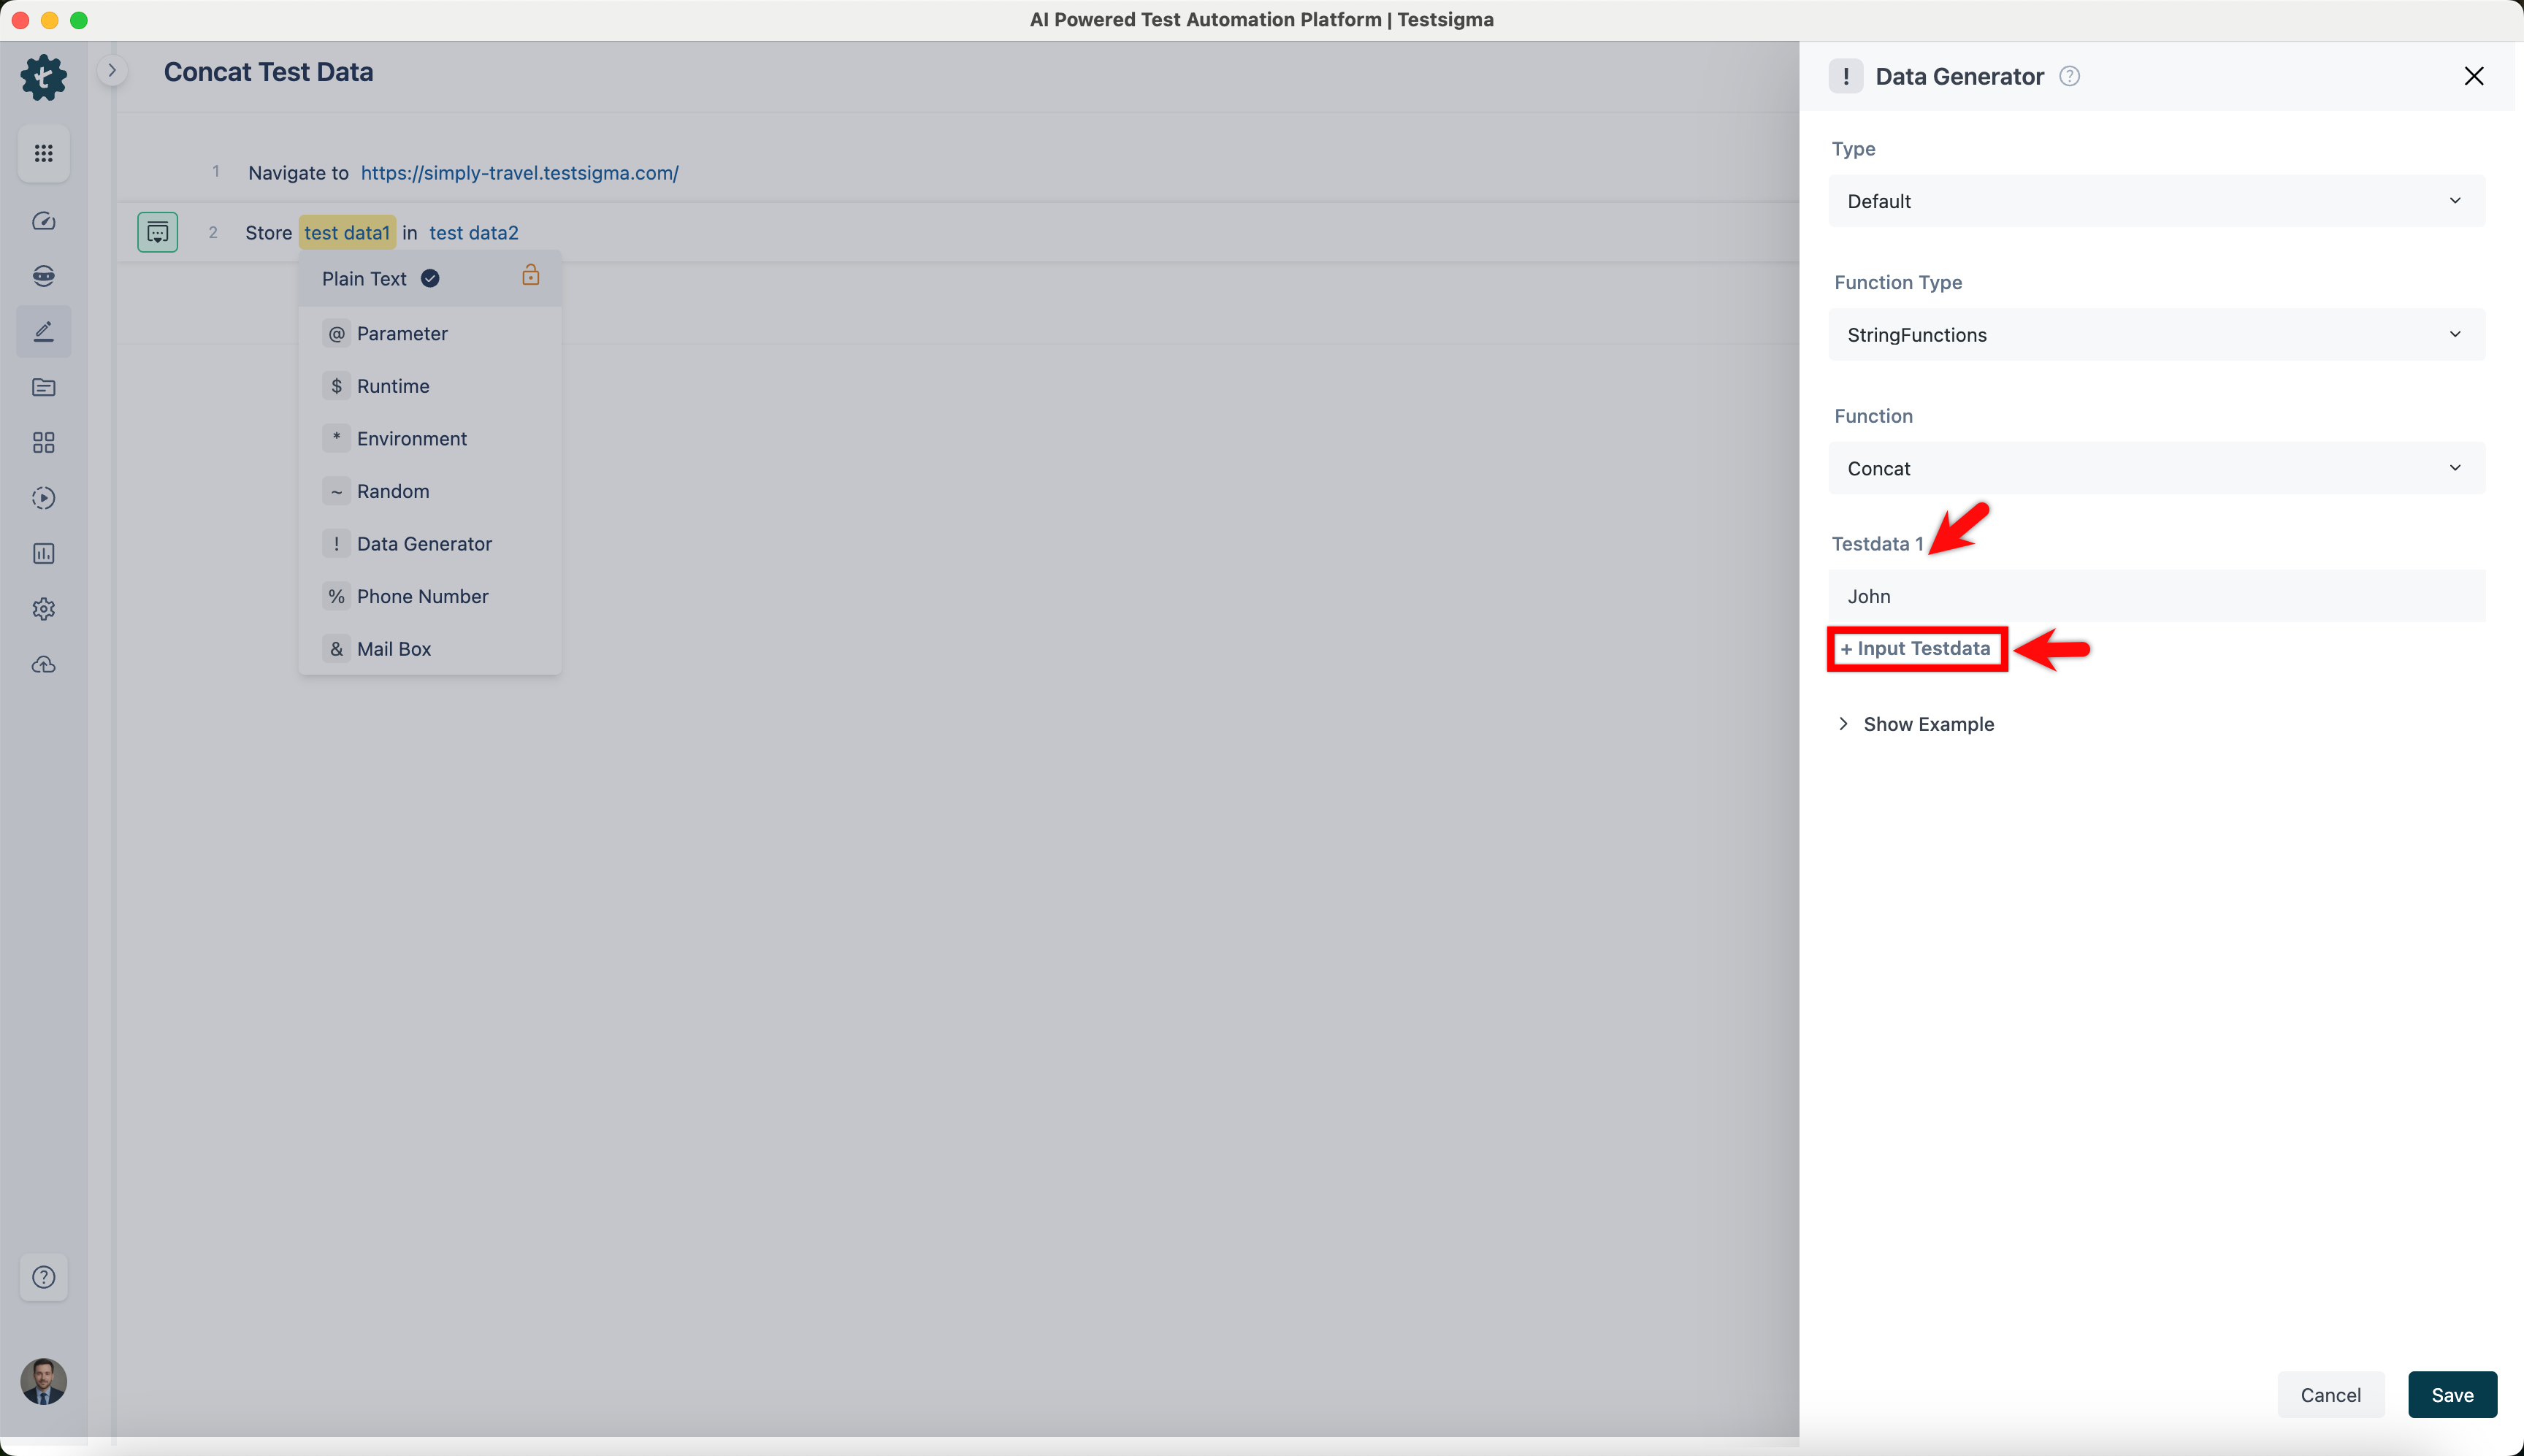Choose Data Generator from the type menu
The width and height of the screenshot is (2524, 1456).
coord(423,544)
